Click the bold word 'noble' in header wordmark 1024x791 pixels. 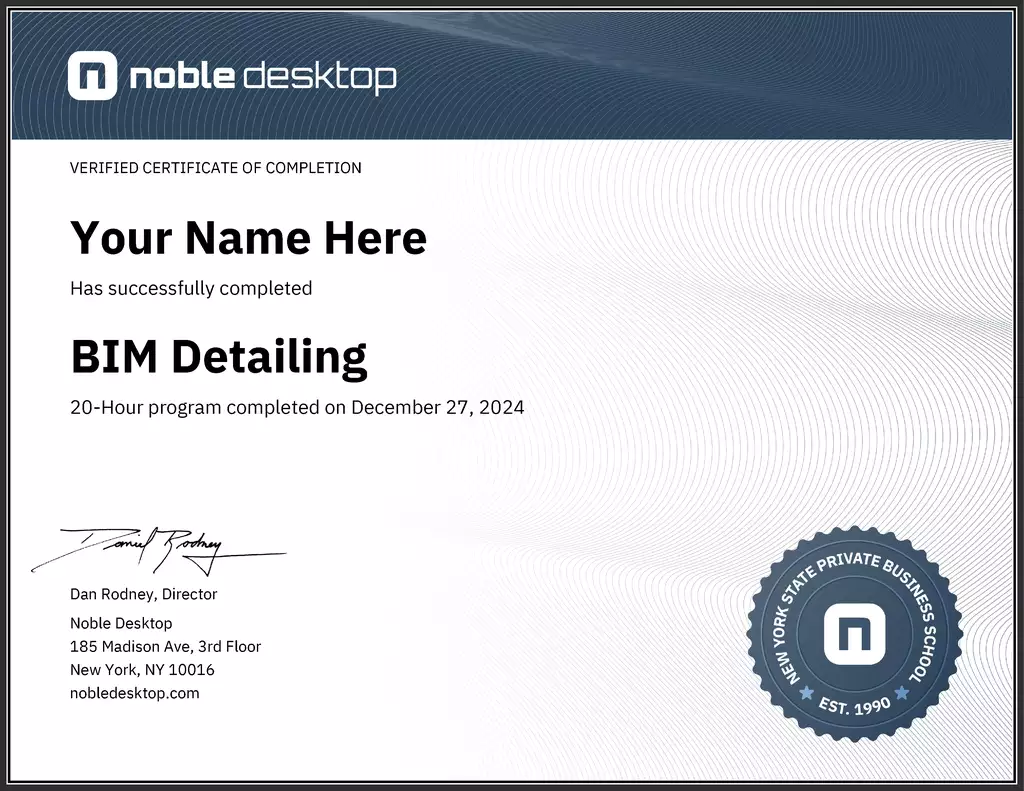pos(181,76)
